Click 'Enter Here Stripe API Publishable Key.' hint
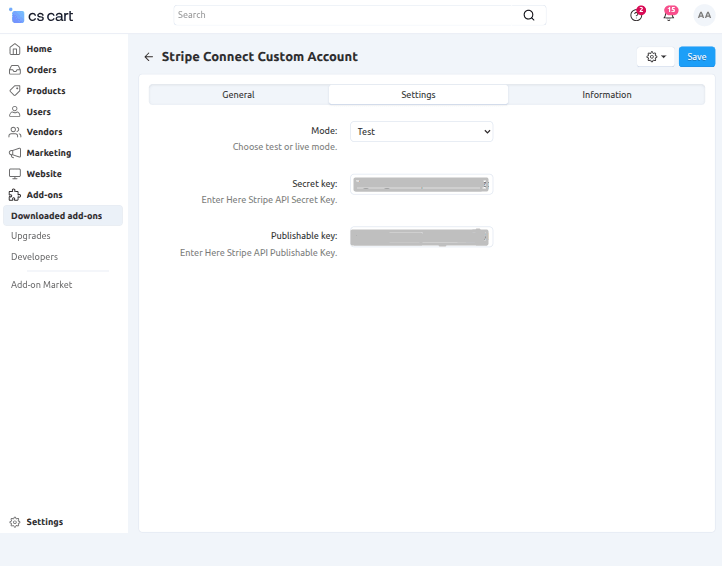 (258, 253)
